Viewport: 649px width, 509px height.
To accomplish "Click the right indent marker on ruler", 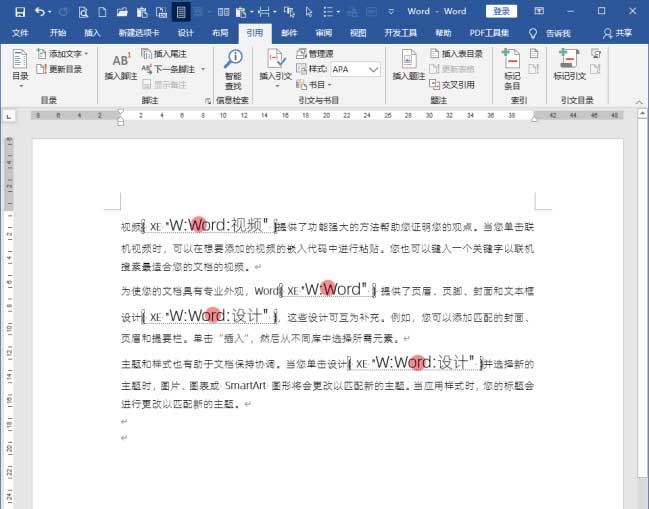I will coord(534,119).
